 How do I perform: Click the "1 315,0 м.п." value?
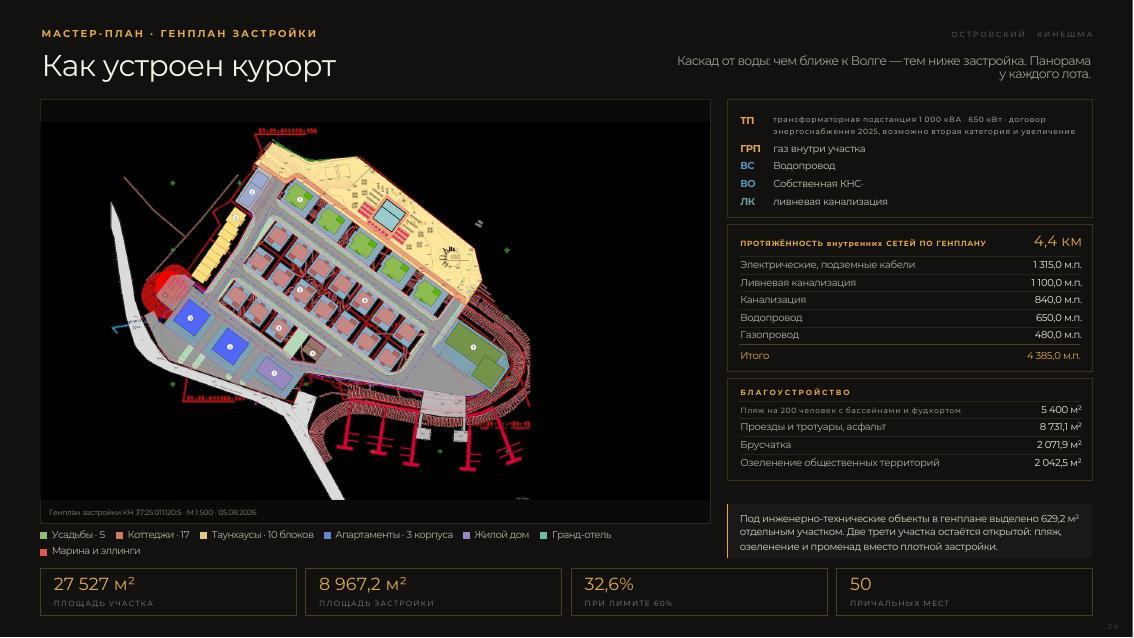click(1057, 265)
